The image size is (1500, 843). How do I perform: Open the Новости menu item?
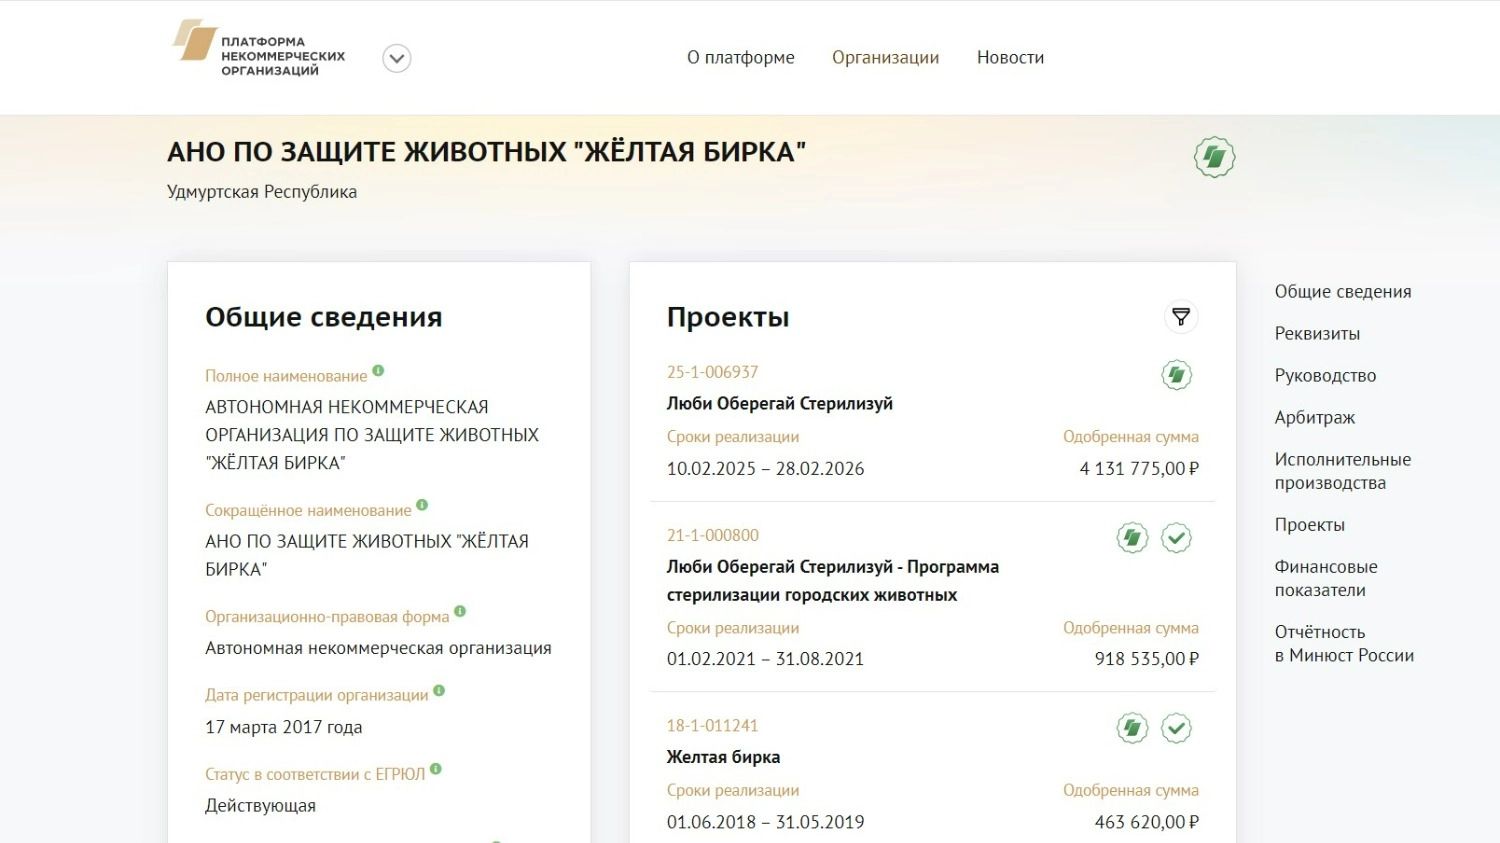[x=1010, y=58]
